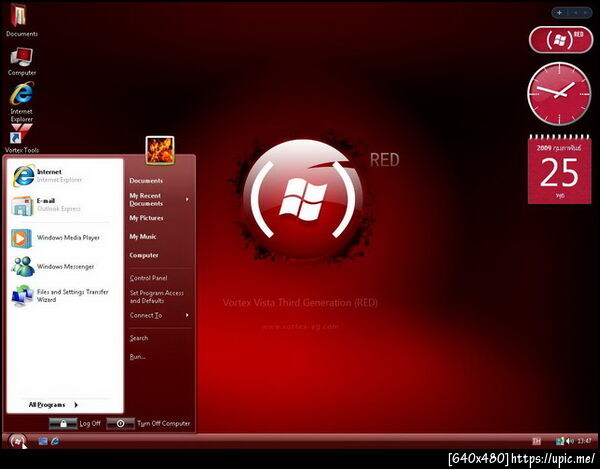Screen dimensions: 600x469
Task: Click the calendar gadget showing 25
Action: 559,169
